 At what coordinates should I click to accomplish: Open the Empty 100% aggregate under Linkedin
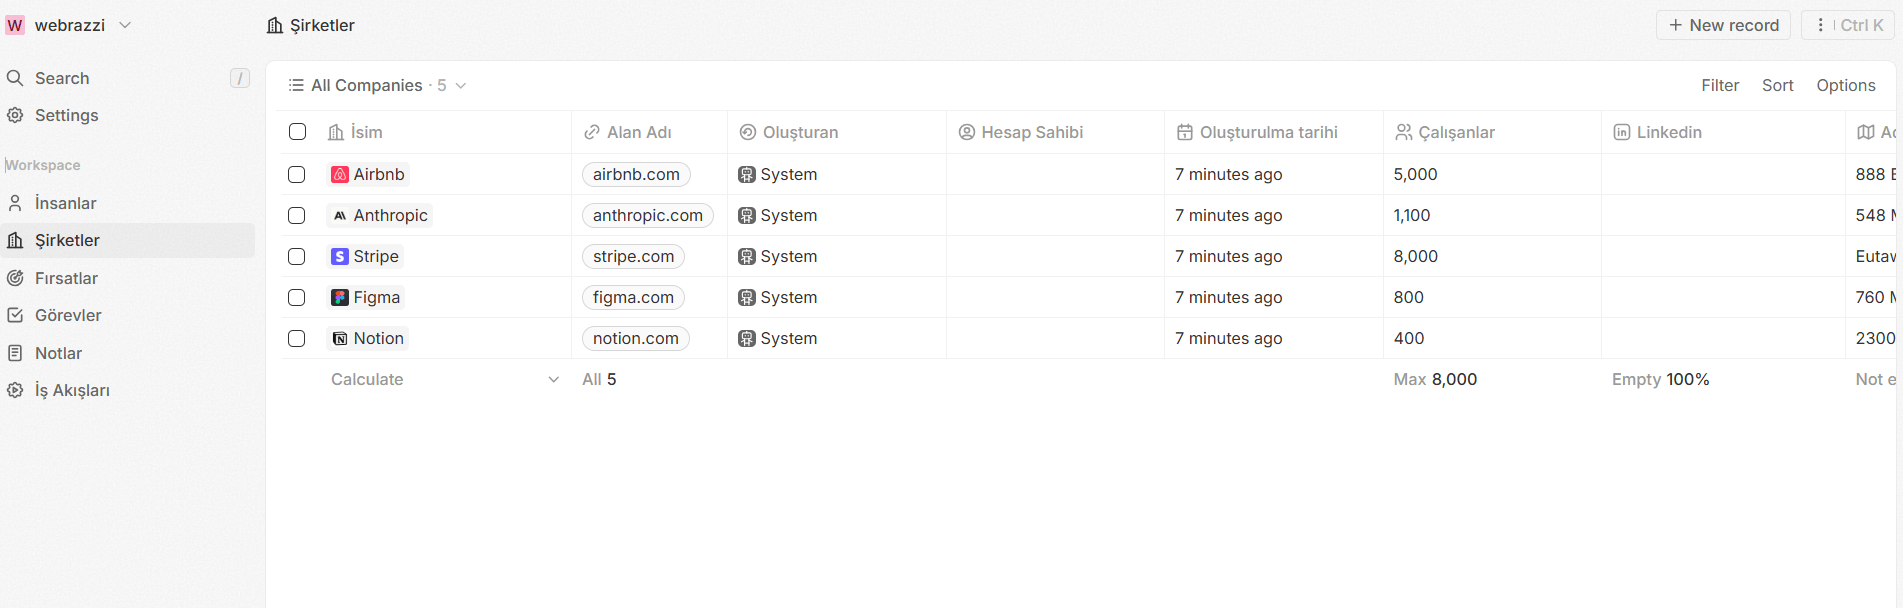(x=1660, y=379)
